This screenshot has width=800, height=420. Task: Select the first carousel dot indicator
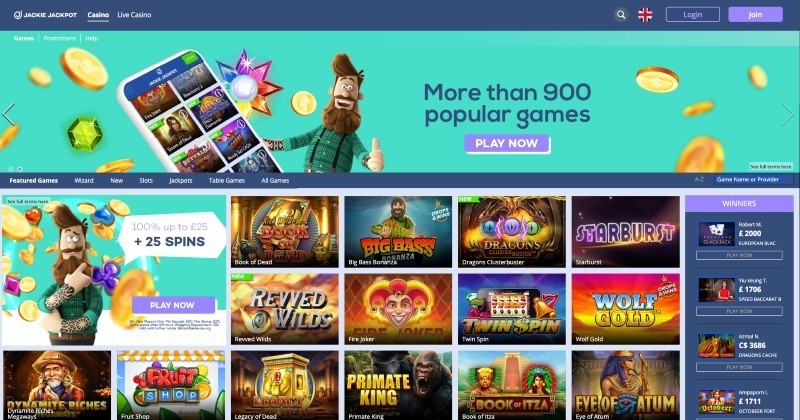pyautogui.click(x=11, y=169)
